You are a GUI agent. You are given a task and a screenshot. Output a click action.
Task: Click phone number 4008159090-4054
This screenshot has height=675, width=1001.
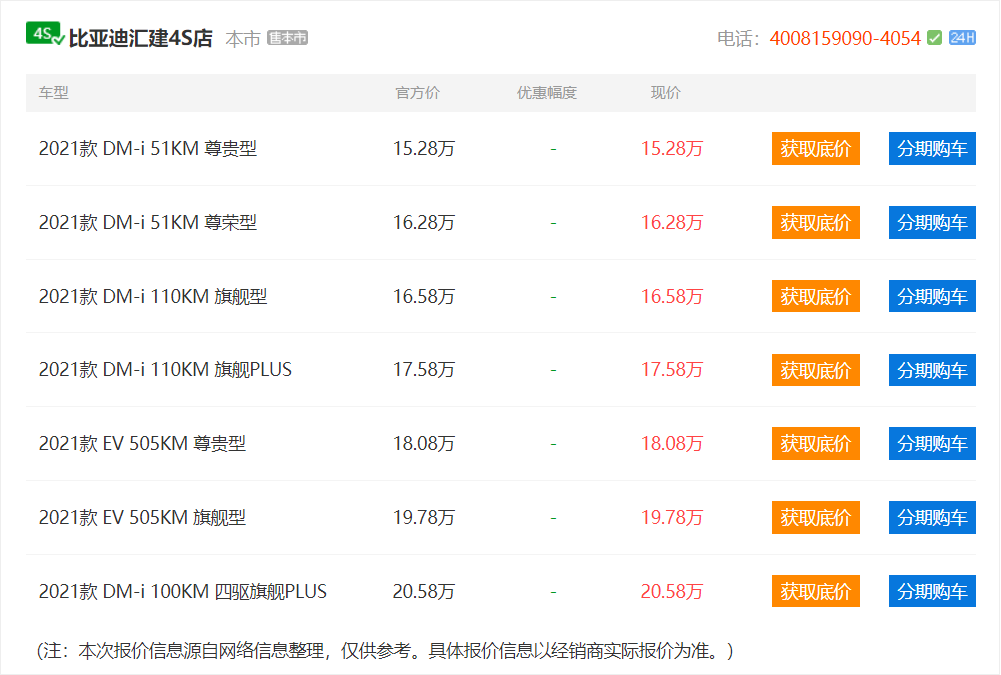845,38
